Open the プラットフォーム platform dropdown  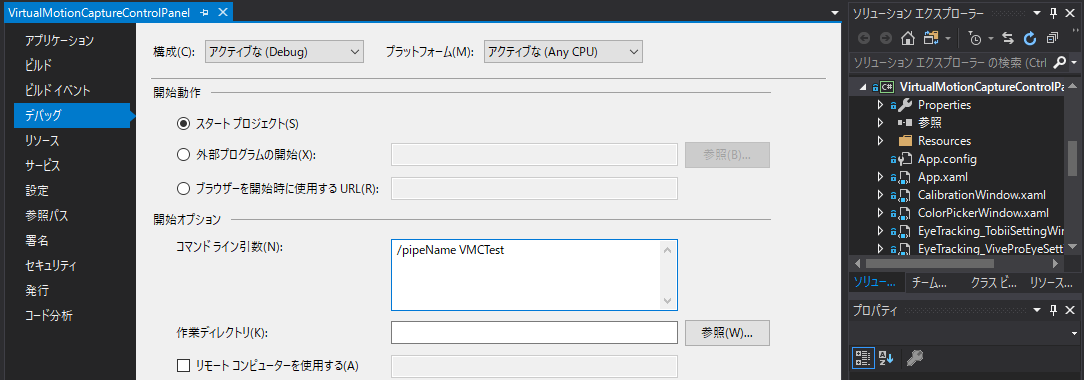563,52
